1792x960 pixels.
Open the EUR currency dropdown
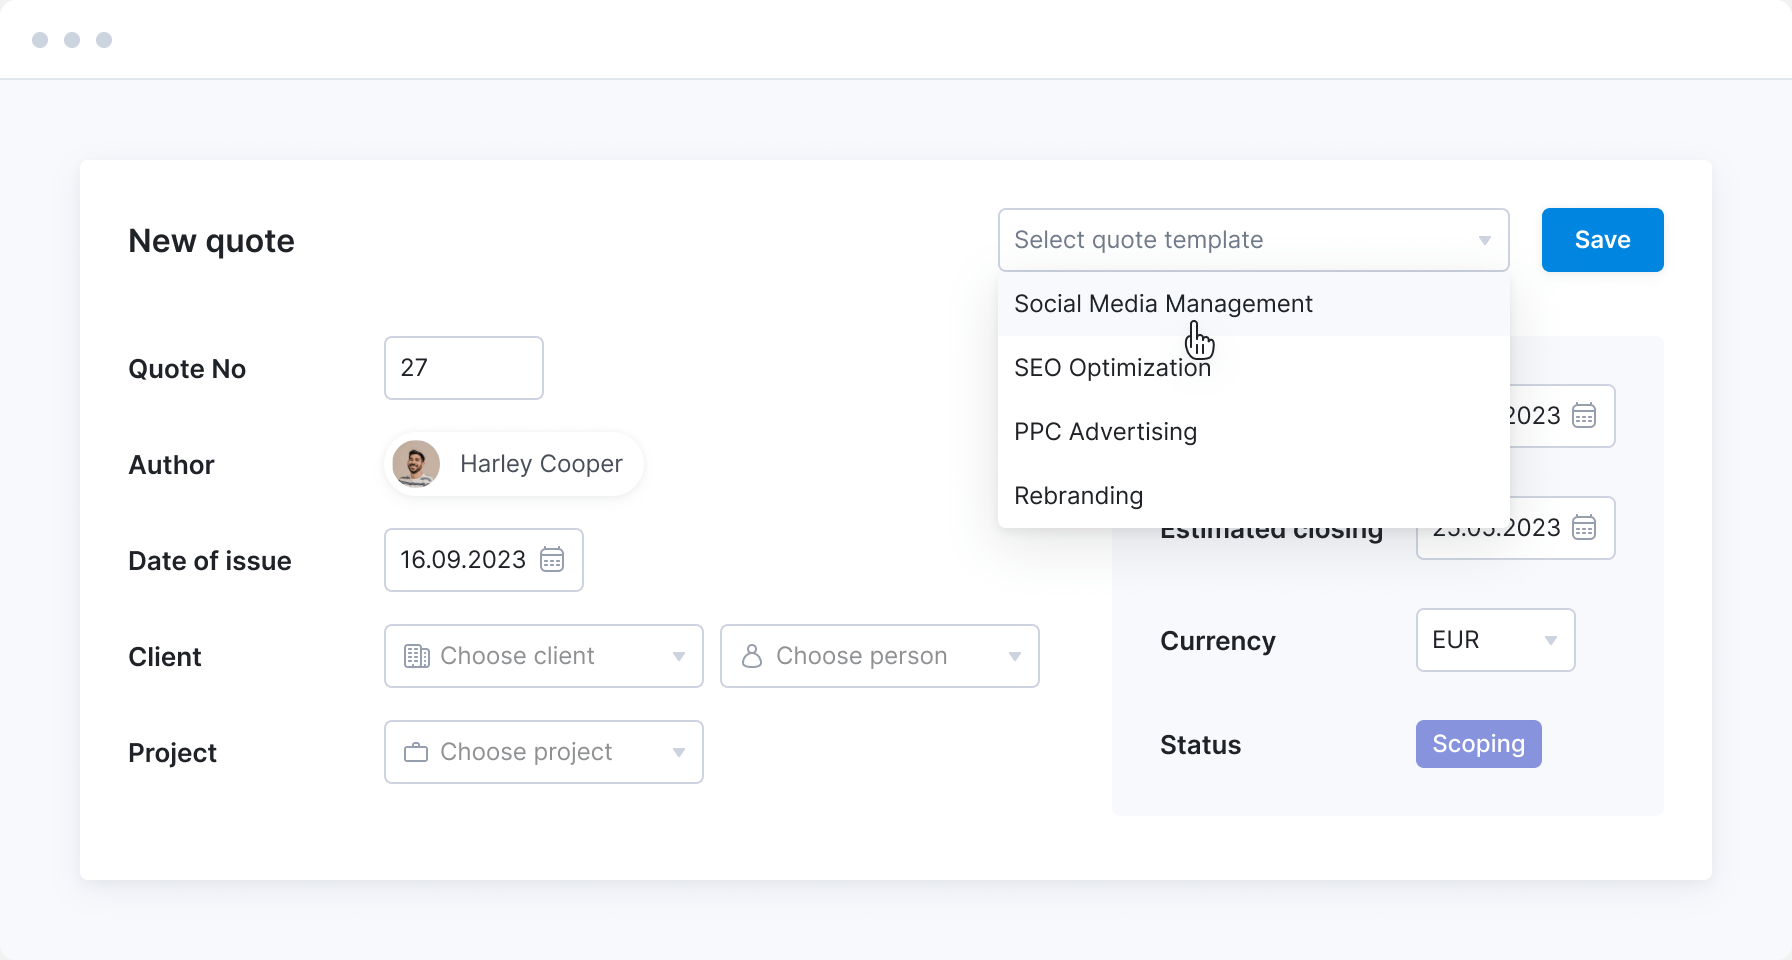[1495, 640]
